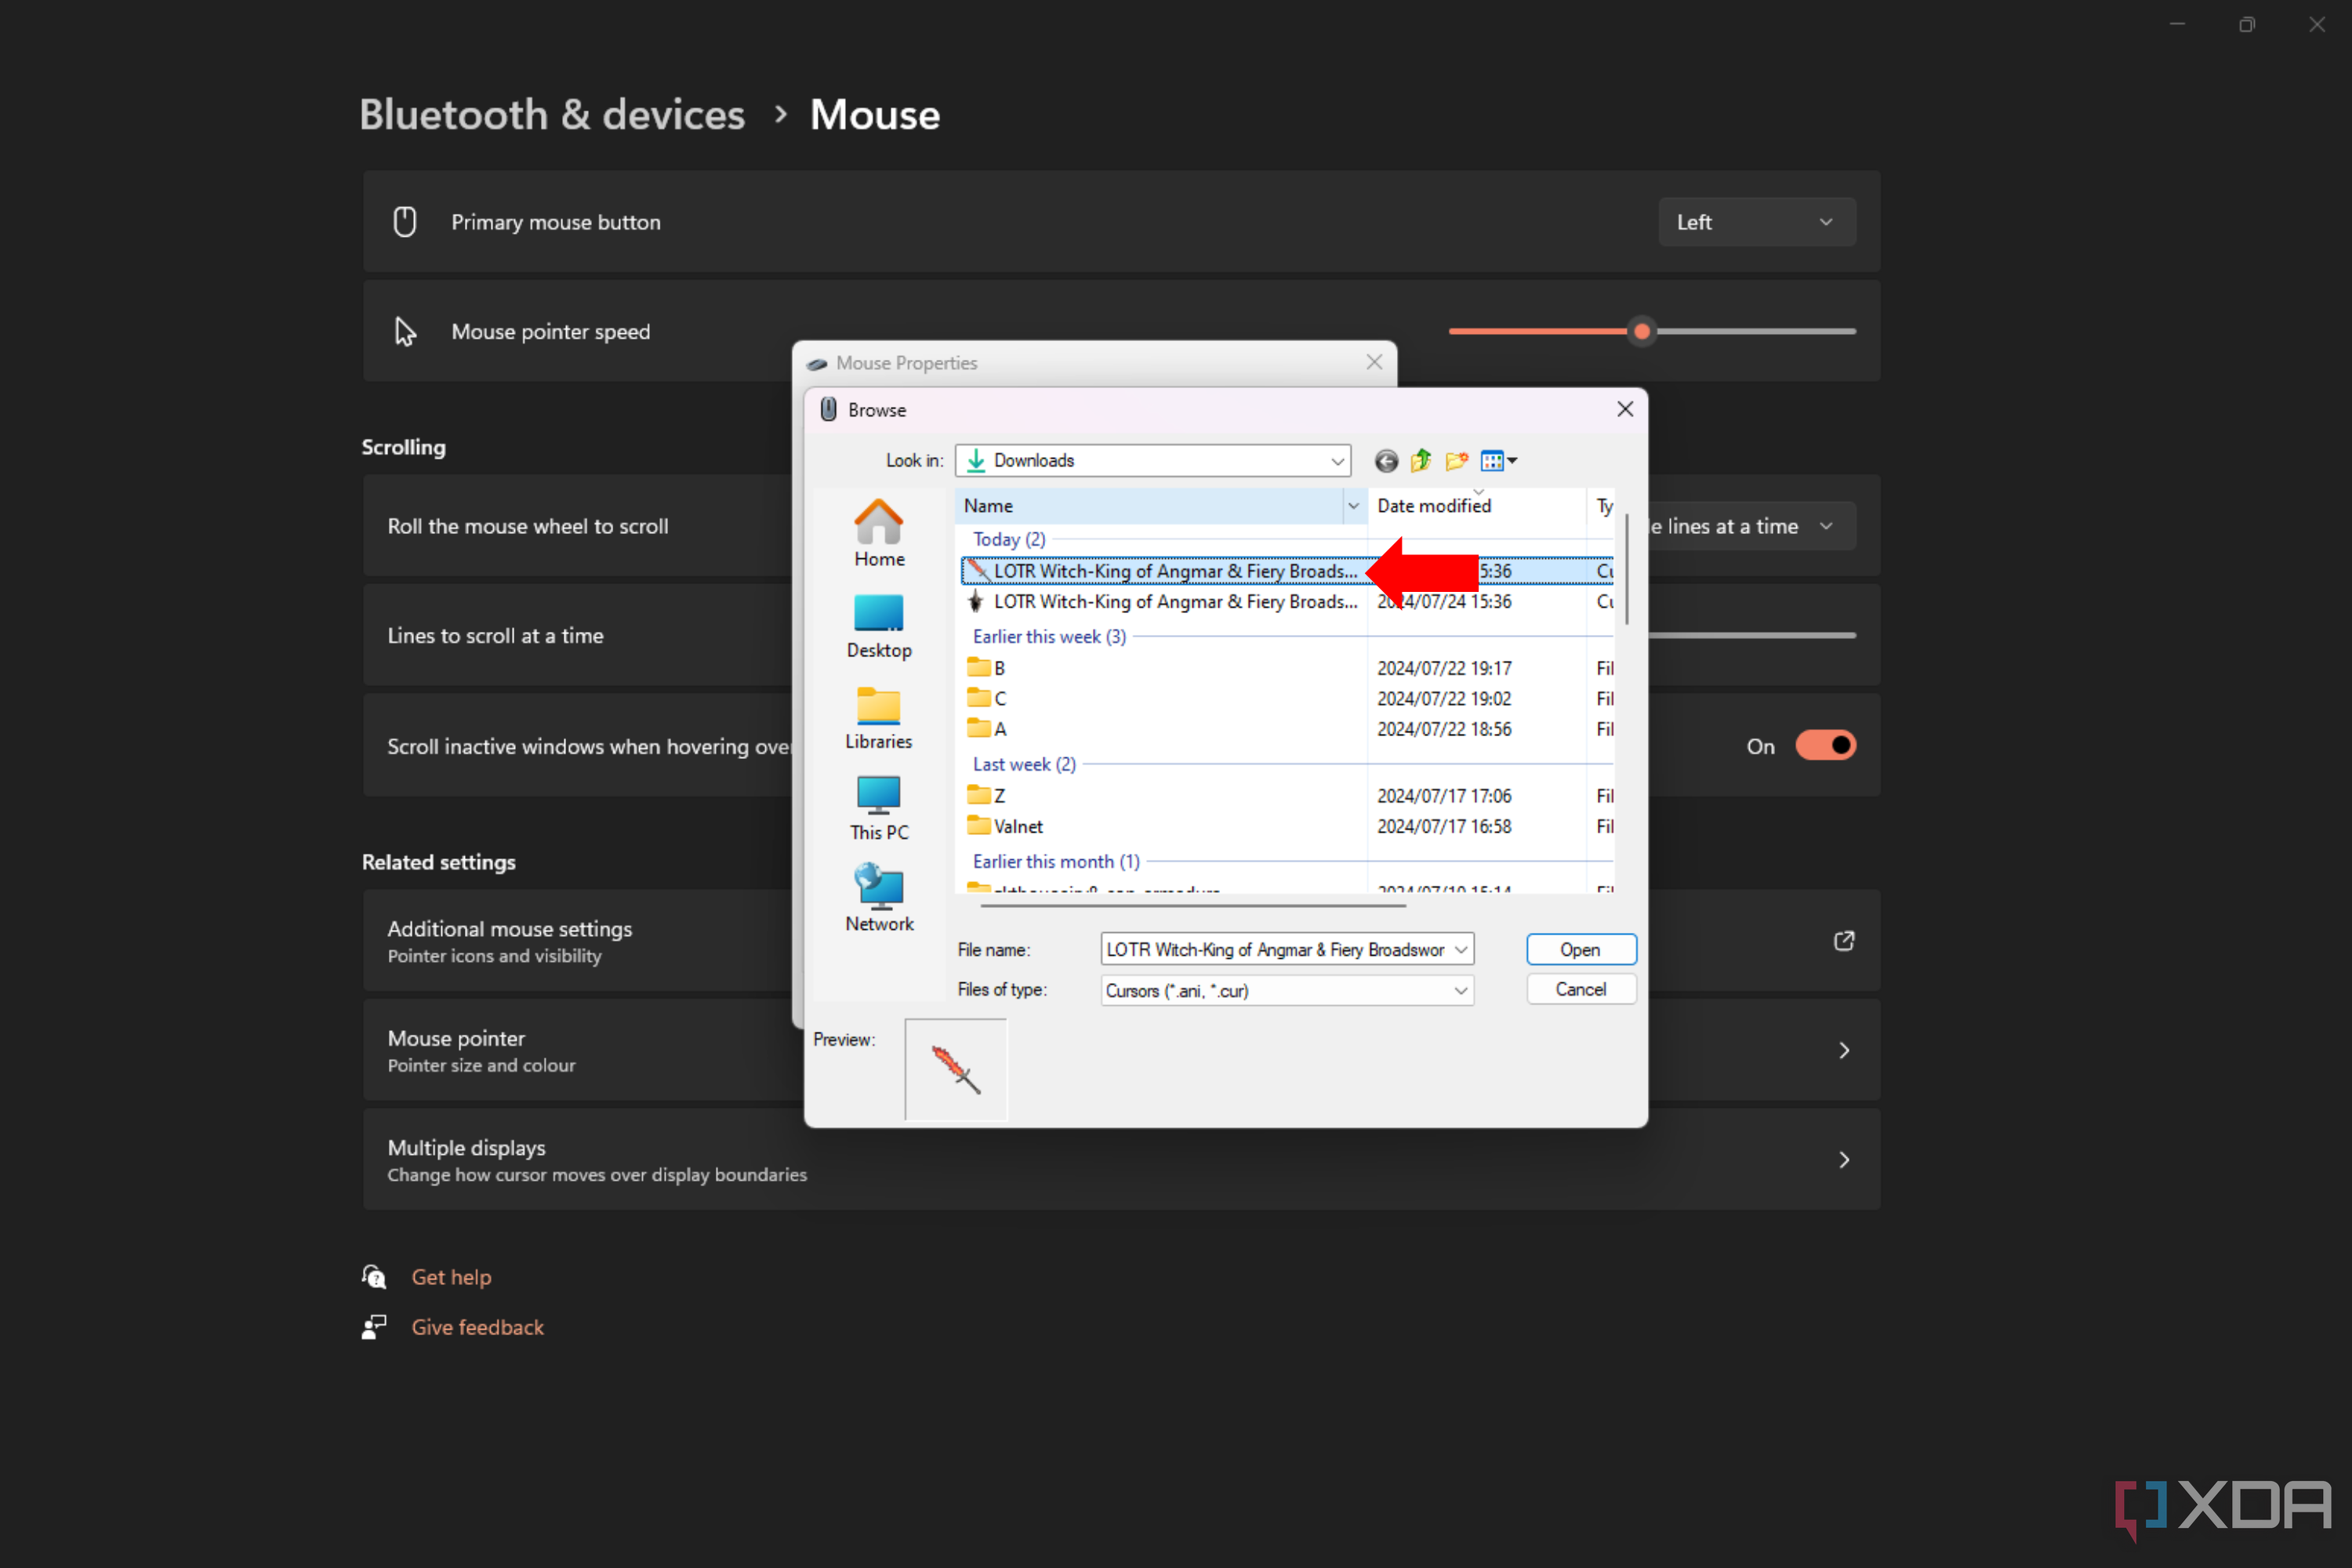Close the Browse dialog
Image resolution: width=2352 pixels, height=1568 pixels.
pyautogui.click(x=1625, y=409)
